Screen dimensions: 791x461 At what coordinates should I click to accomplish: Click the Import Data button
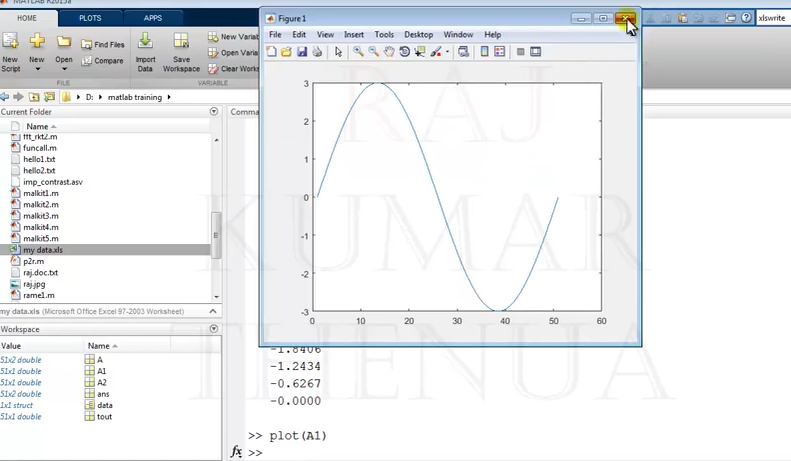pos(145,52)
